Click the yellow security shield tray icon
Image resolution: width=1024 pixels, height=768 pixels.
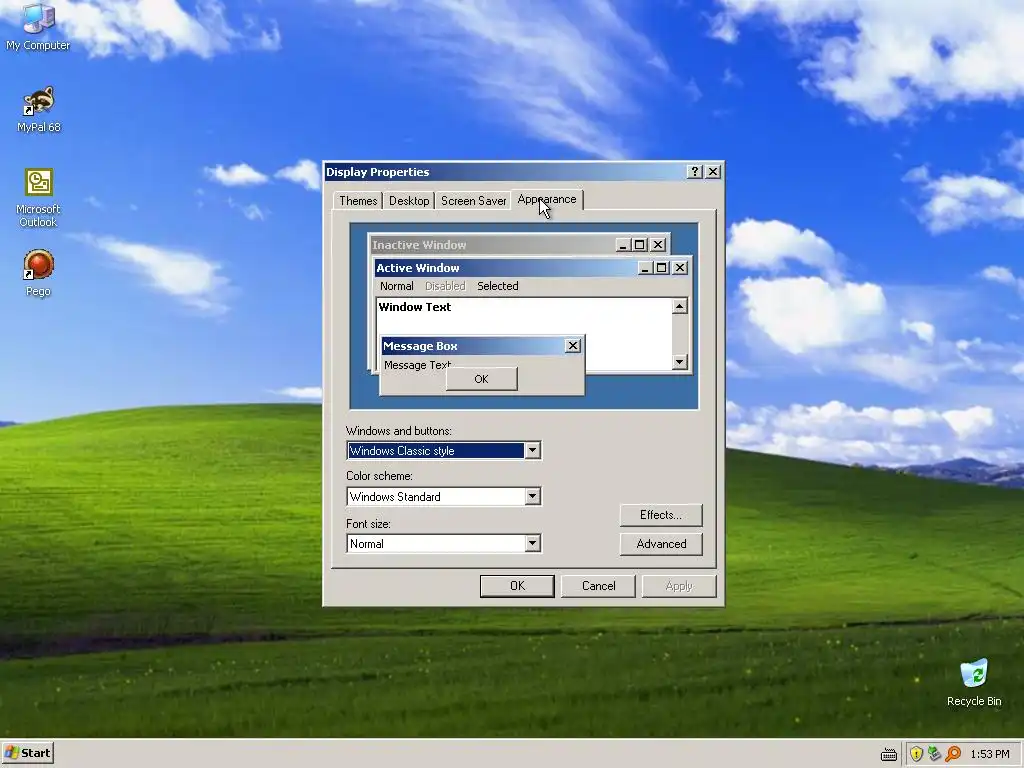916,754
